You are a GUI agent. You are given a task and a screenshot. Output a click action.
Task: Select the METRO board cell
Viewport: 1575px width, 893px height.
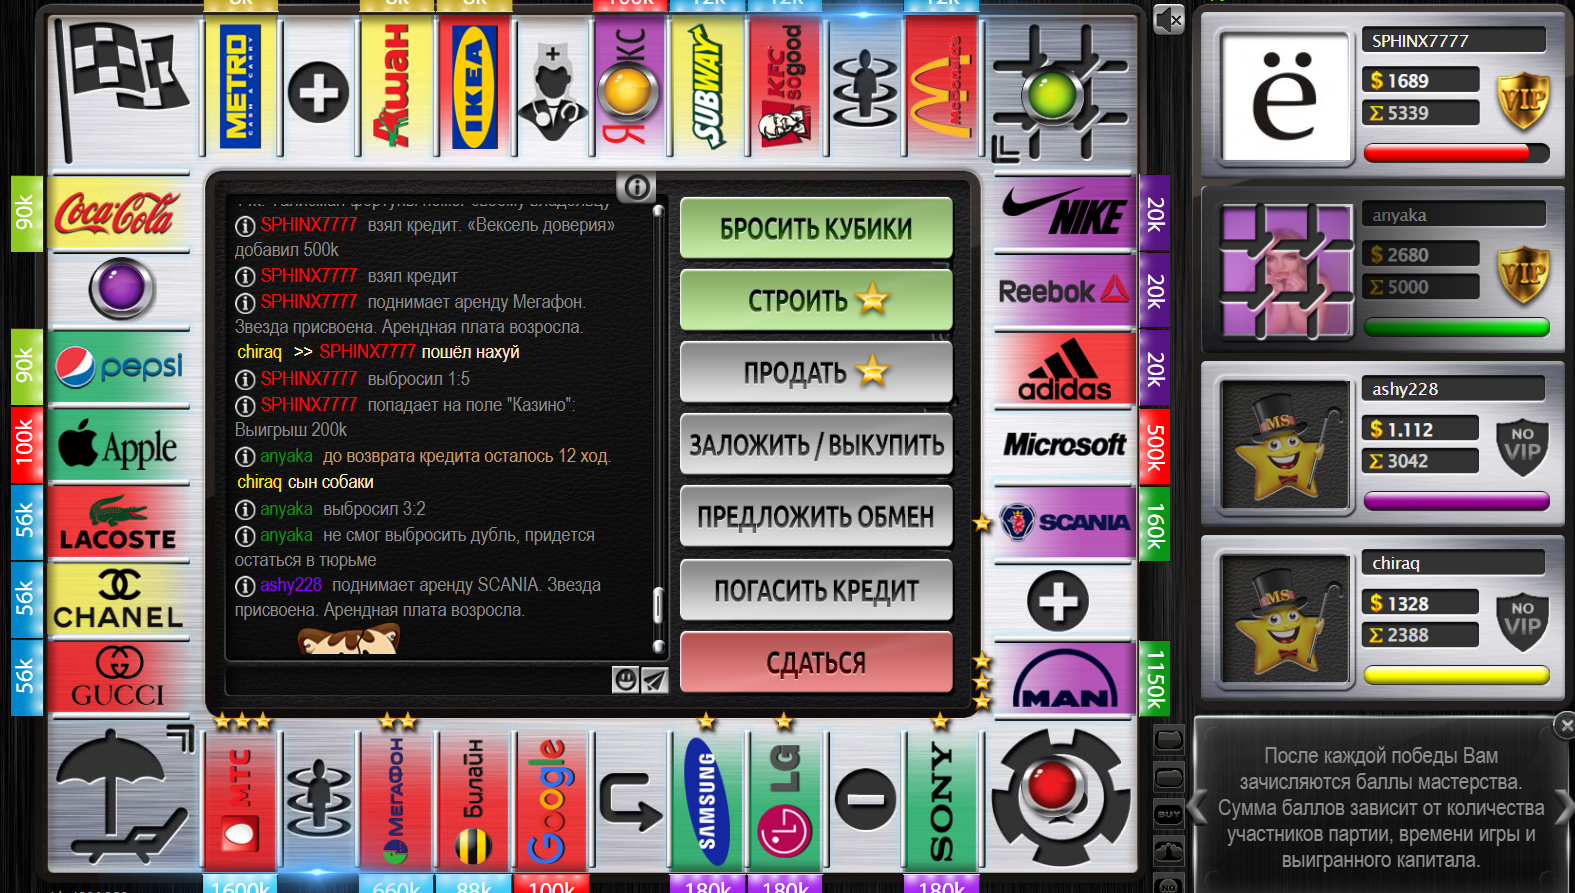(241, 88)
